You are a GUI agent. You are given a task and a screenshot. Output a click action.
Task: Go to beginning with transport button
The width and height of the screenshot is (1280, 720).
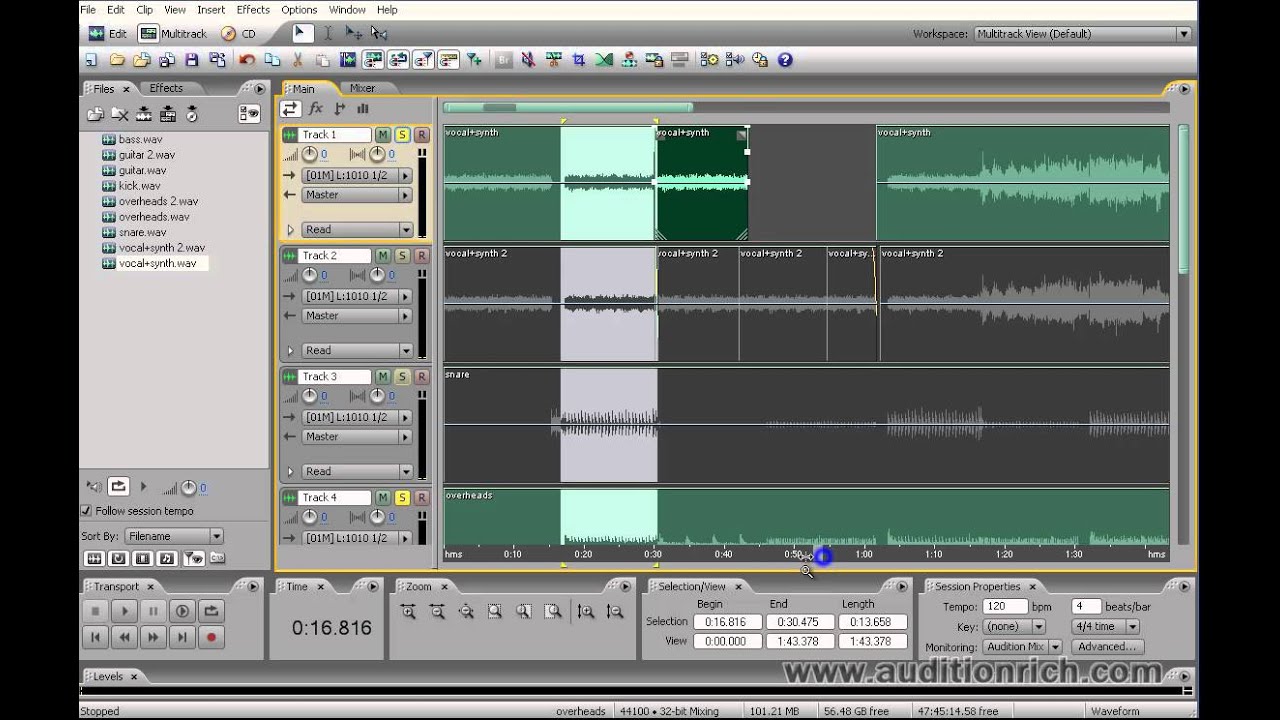tap(95, 636)
